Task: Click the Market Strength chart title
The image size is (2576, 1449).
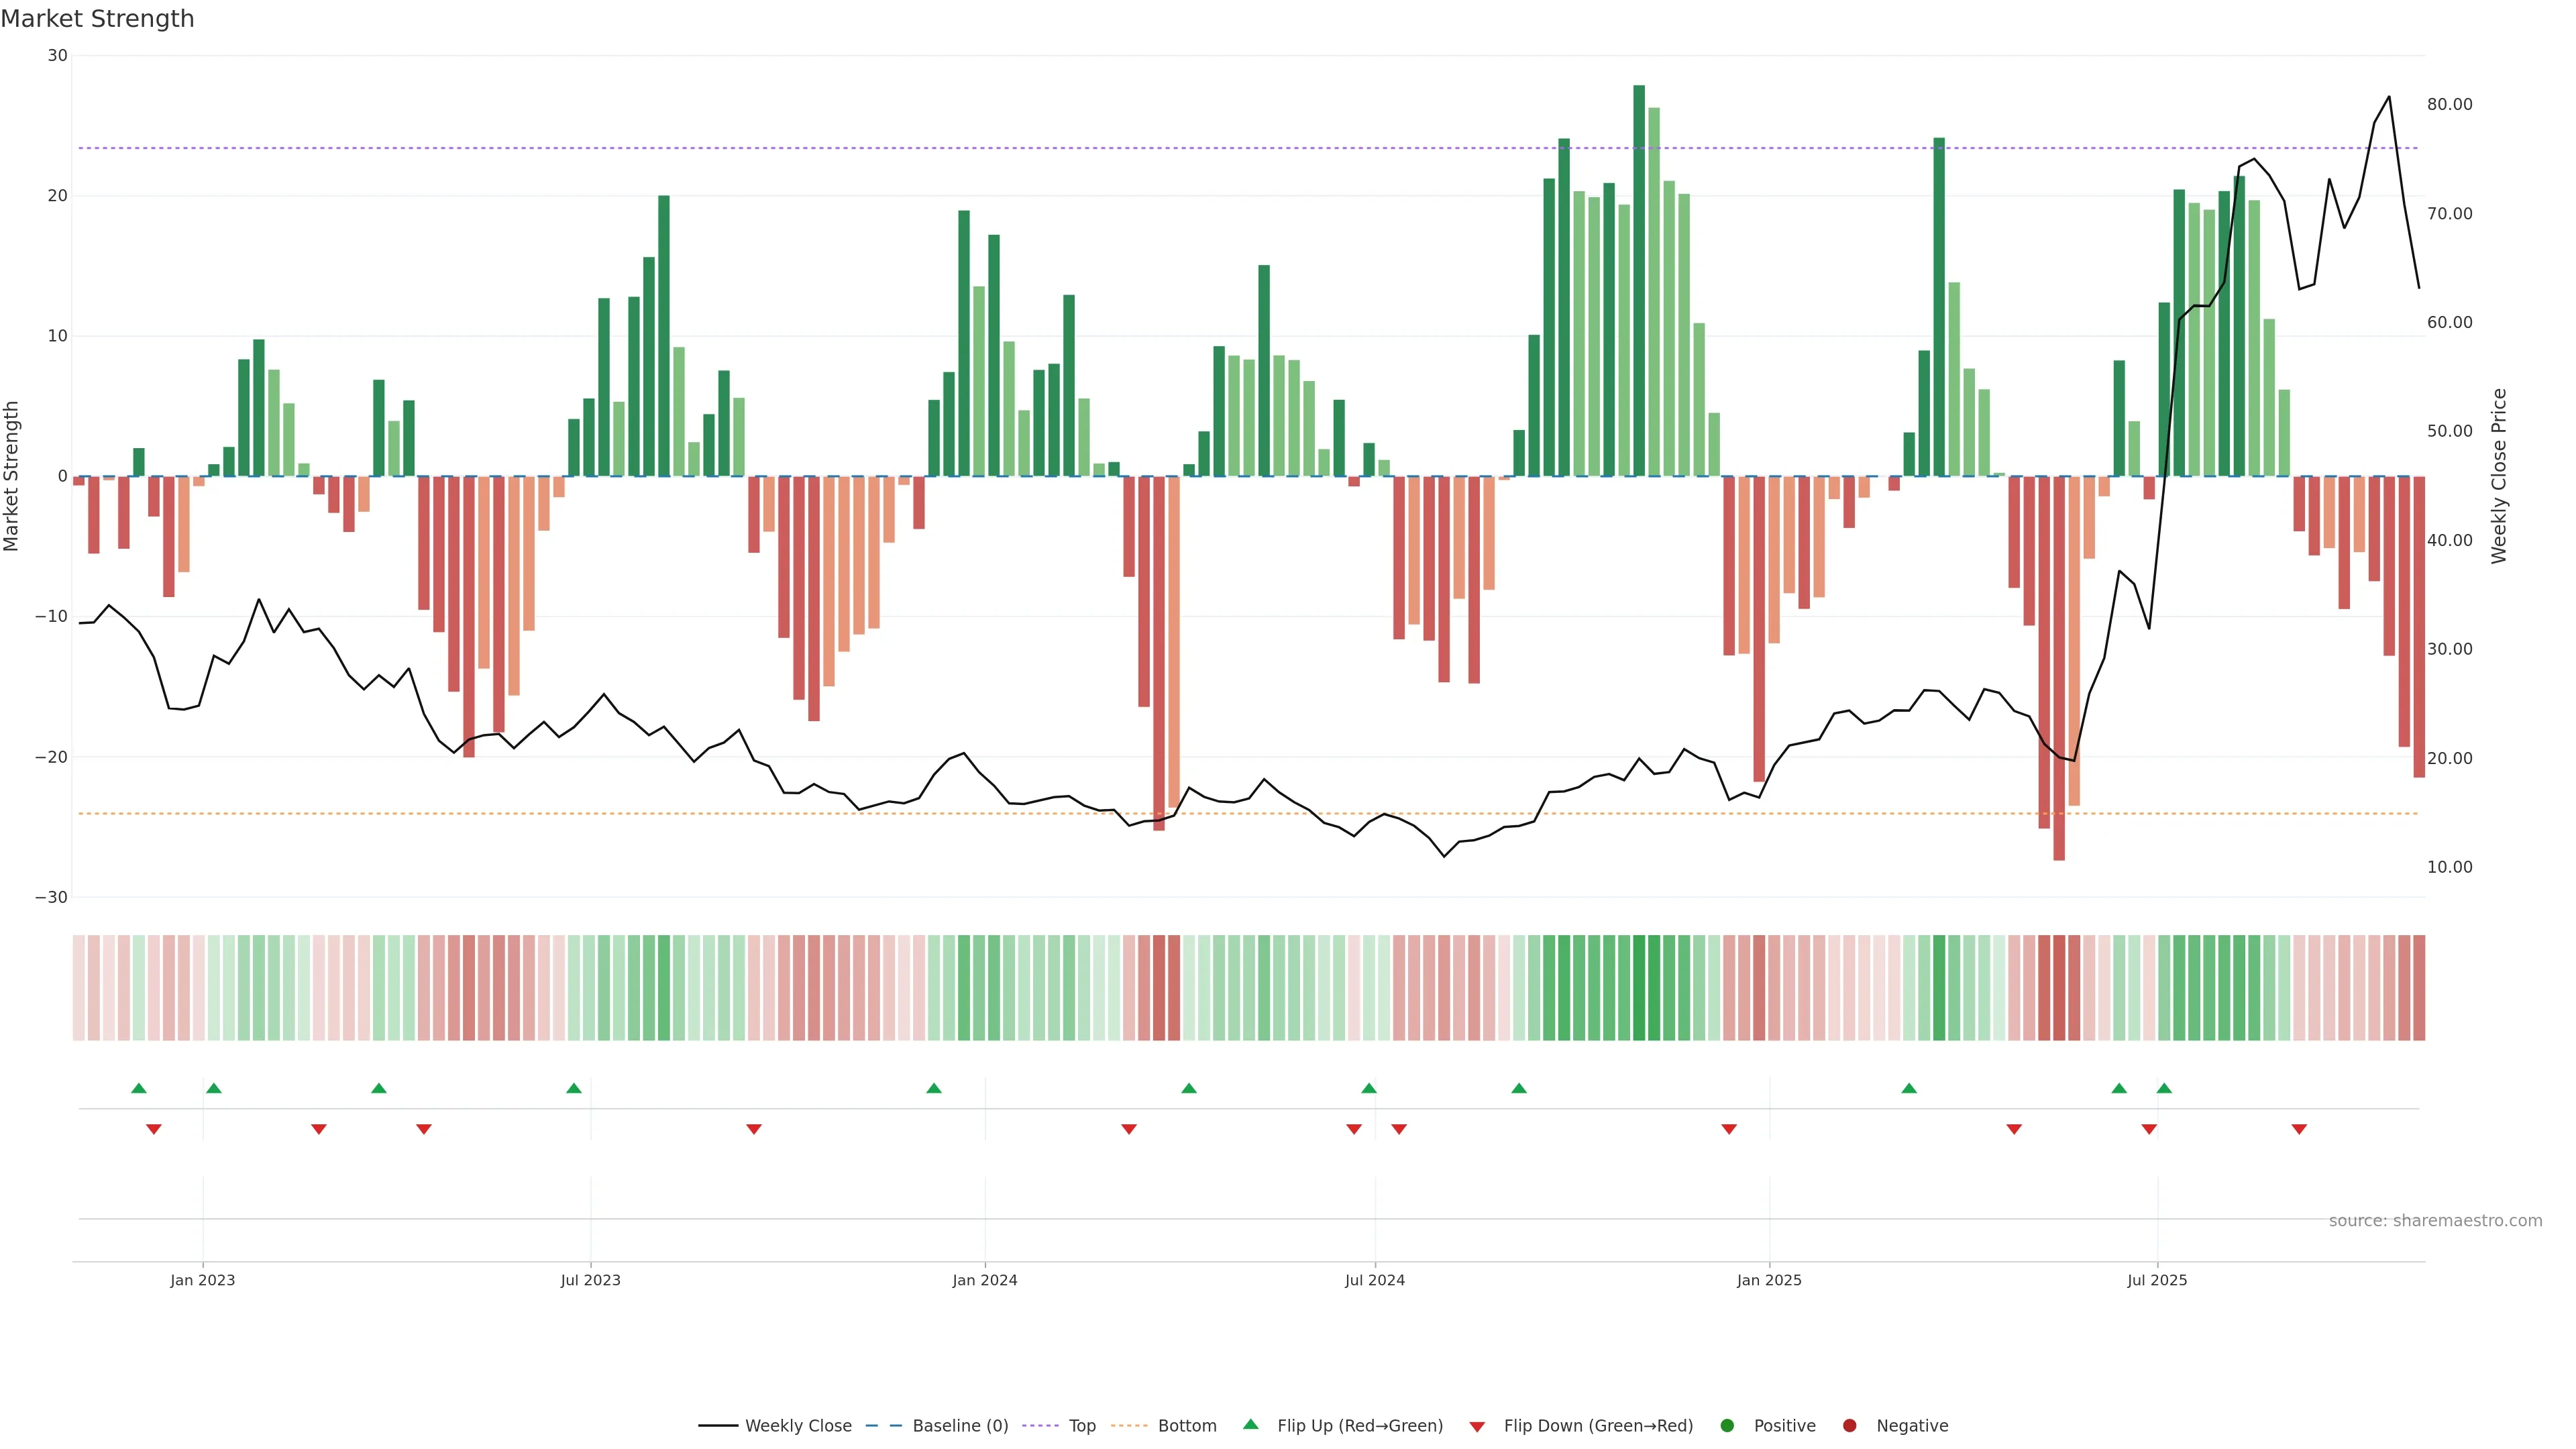Action: [97, 19]
